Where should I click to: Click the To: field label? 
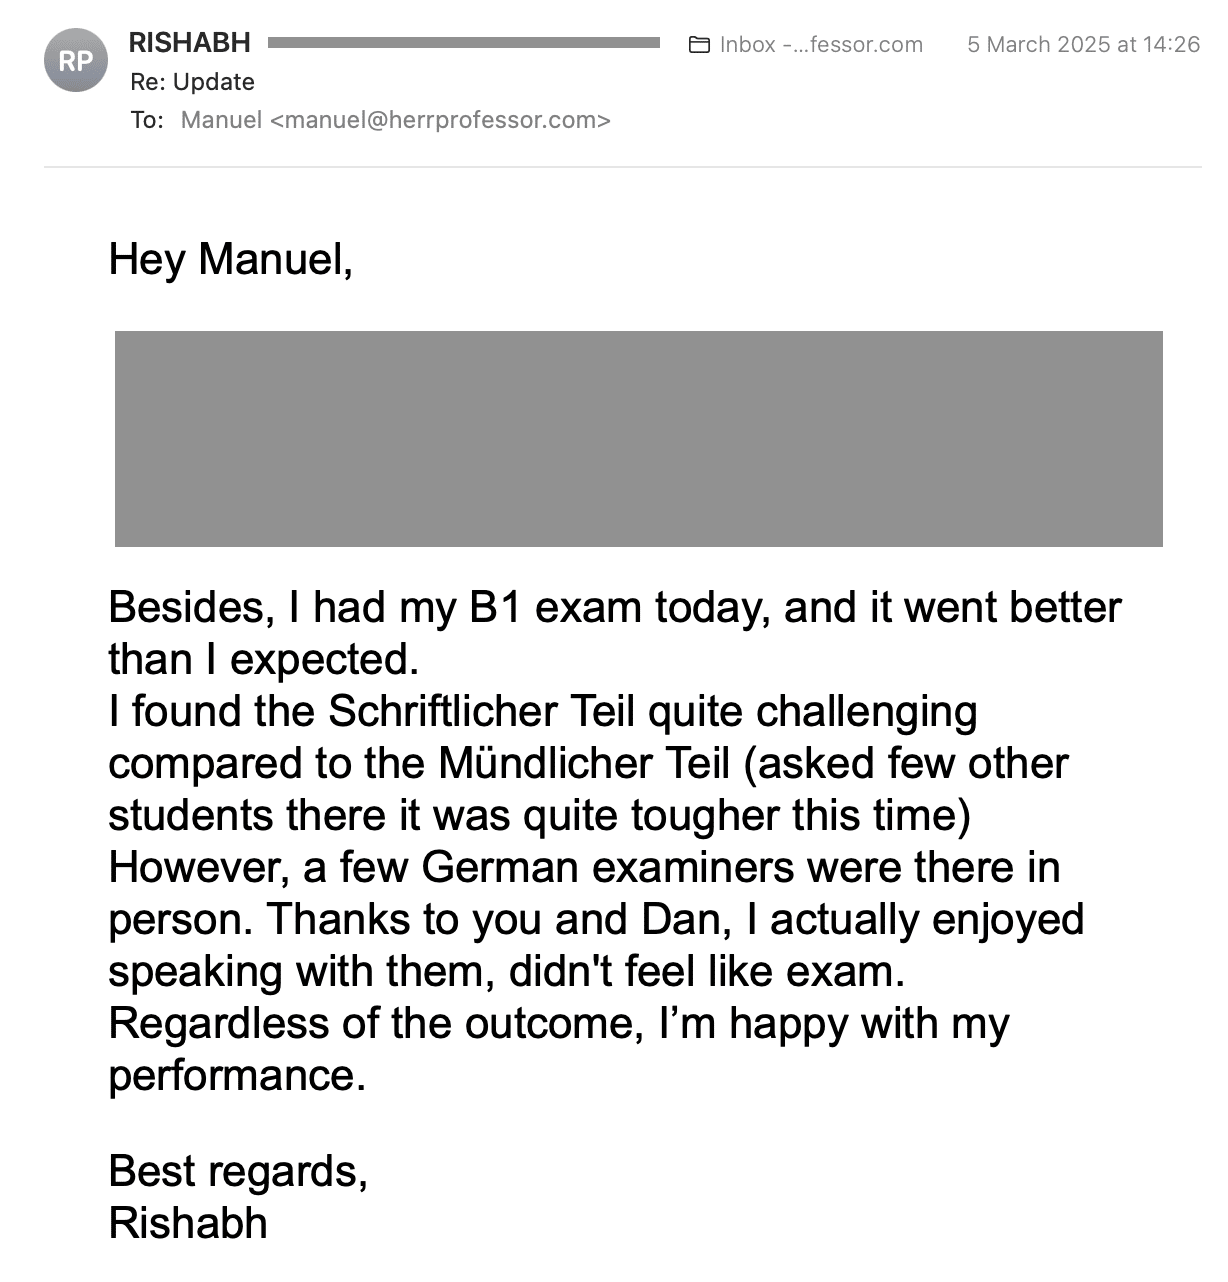[x=147, y=120]
